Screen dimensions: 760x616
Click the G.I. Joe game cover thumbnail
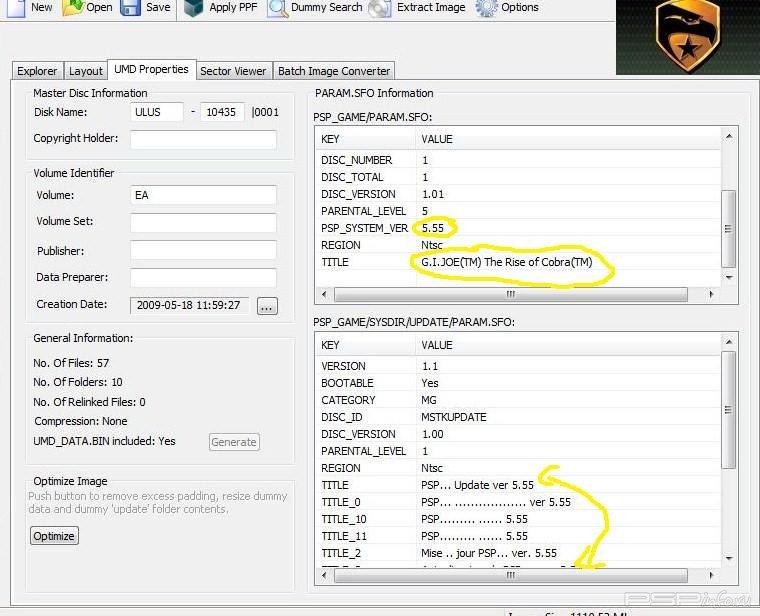[687, 37]
